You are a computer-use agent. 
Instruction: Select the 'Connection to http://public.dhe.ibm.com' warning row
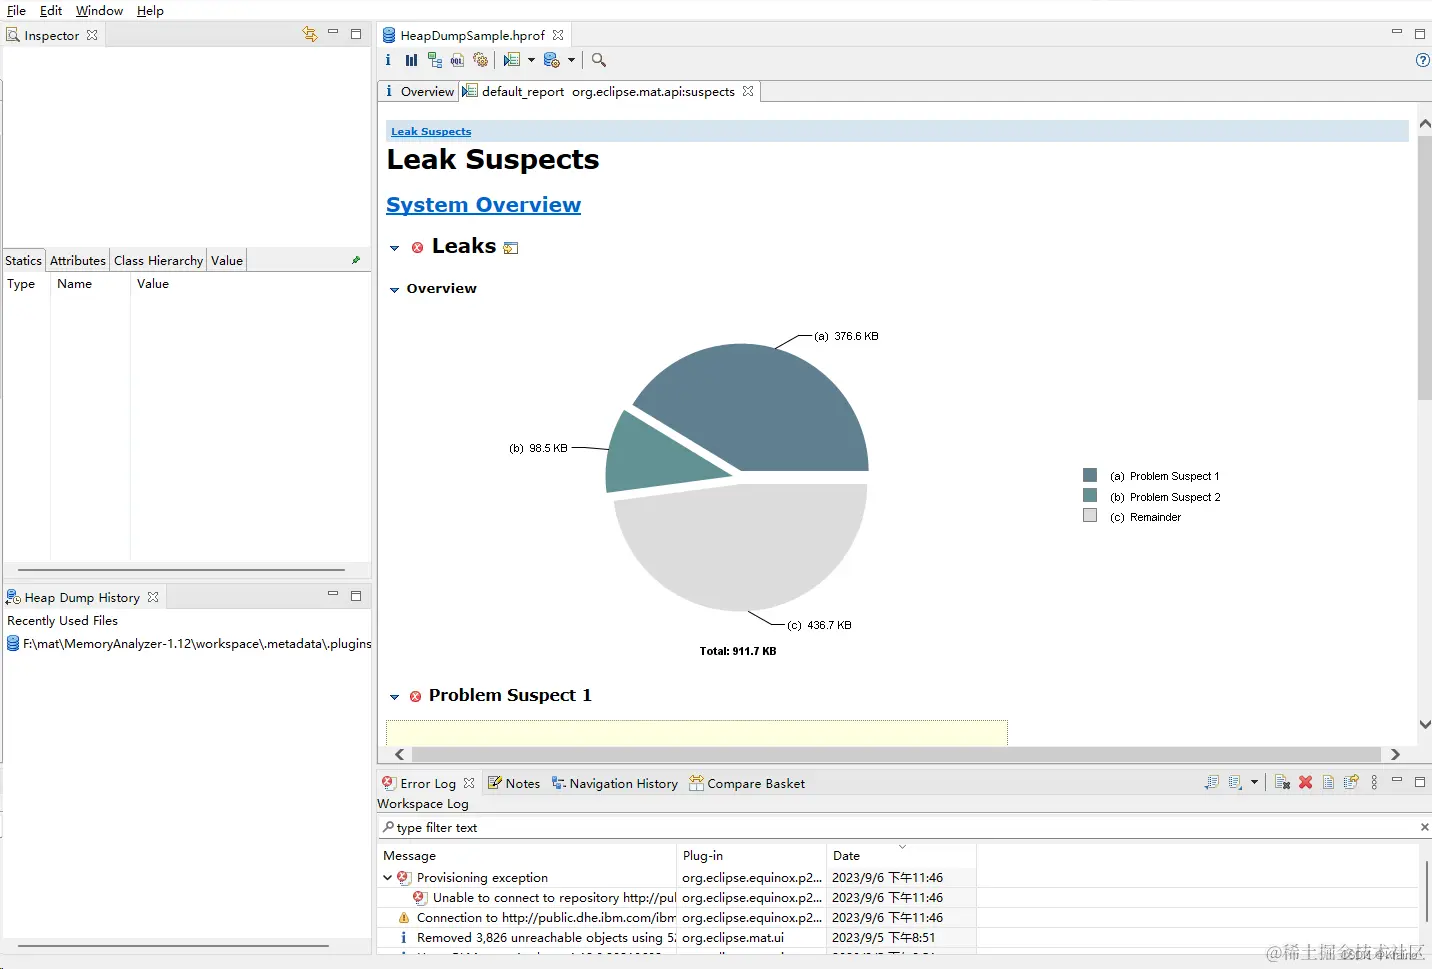point(677,918)
